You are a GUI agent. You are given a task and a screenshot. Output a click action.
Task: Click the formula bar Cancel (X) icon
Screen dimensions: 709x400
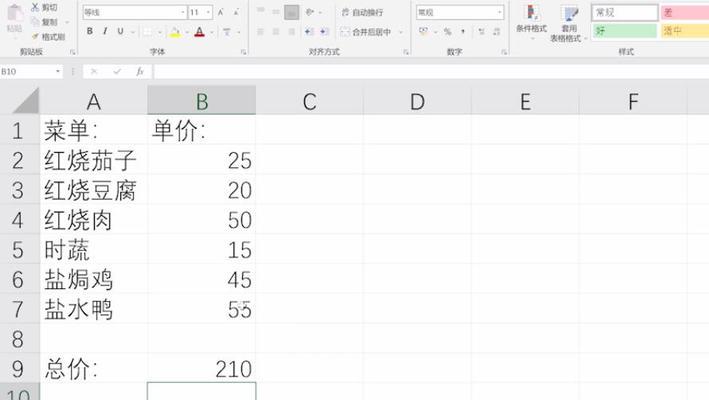(94, 71)
